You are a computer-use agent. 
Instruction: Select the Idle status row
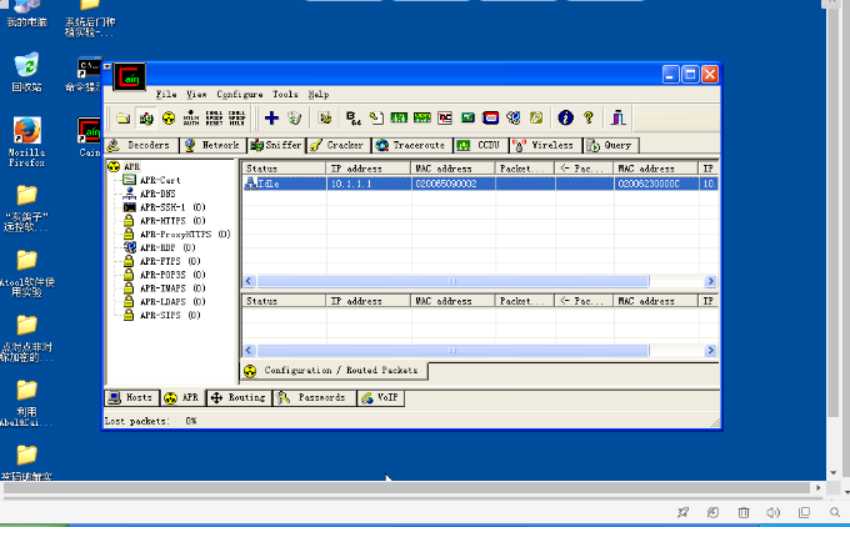click(x=480, y=184)
